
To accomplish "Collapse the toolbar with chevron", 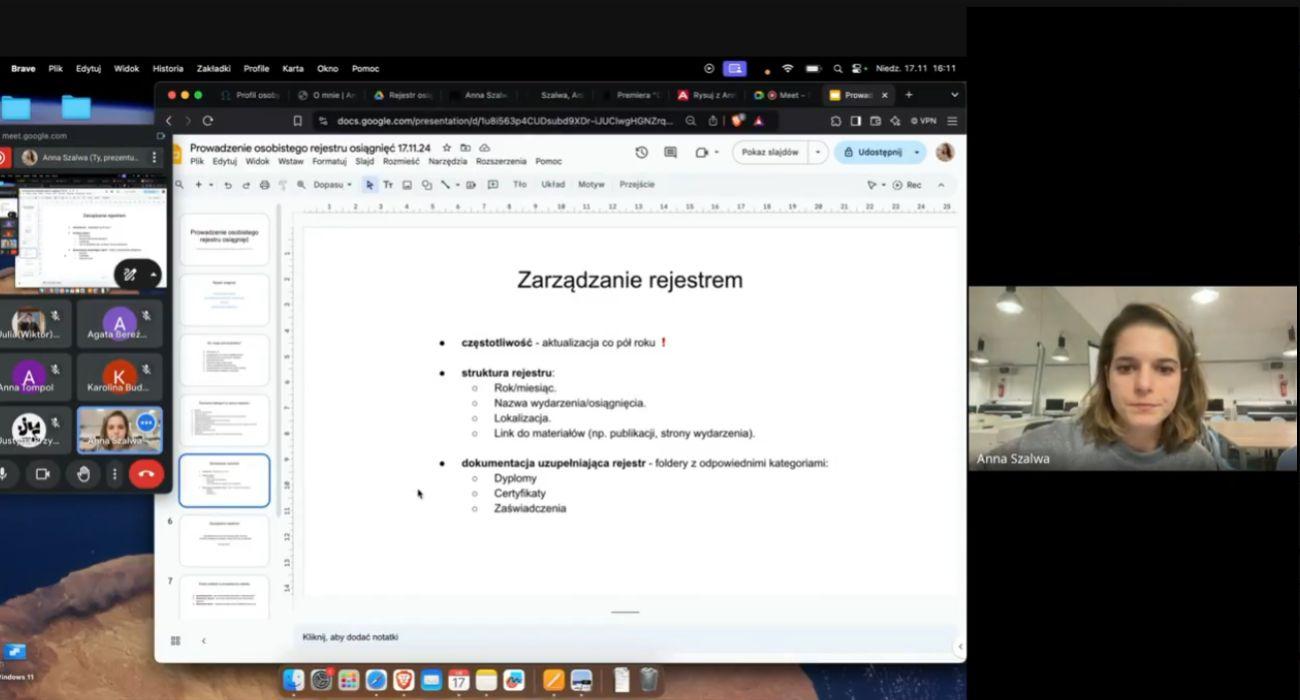I will pyautogui.click(x=941, y=185).
